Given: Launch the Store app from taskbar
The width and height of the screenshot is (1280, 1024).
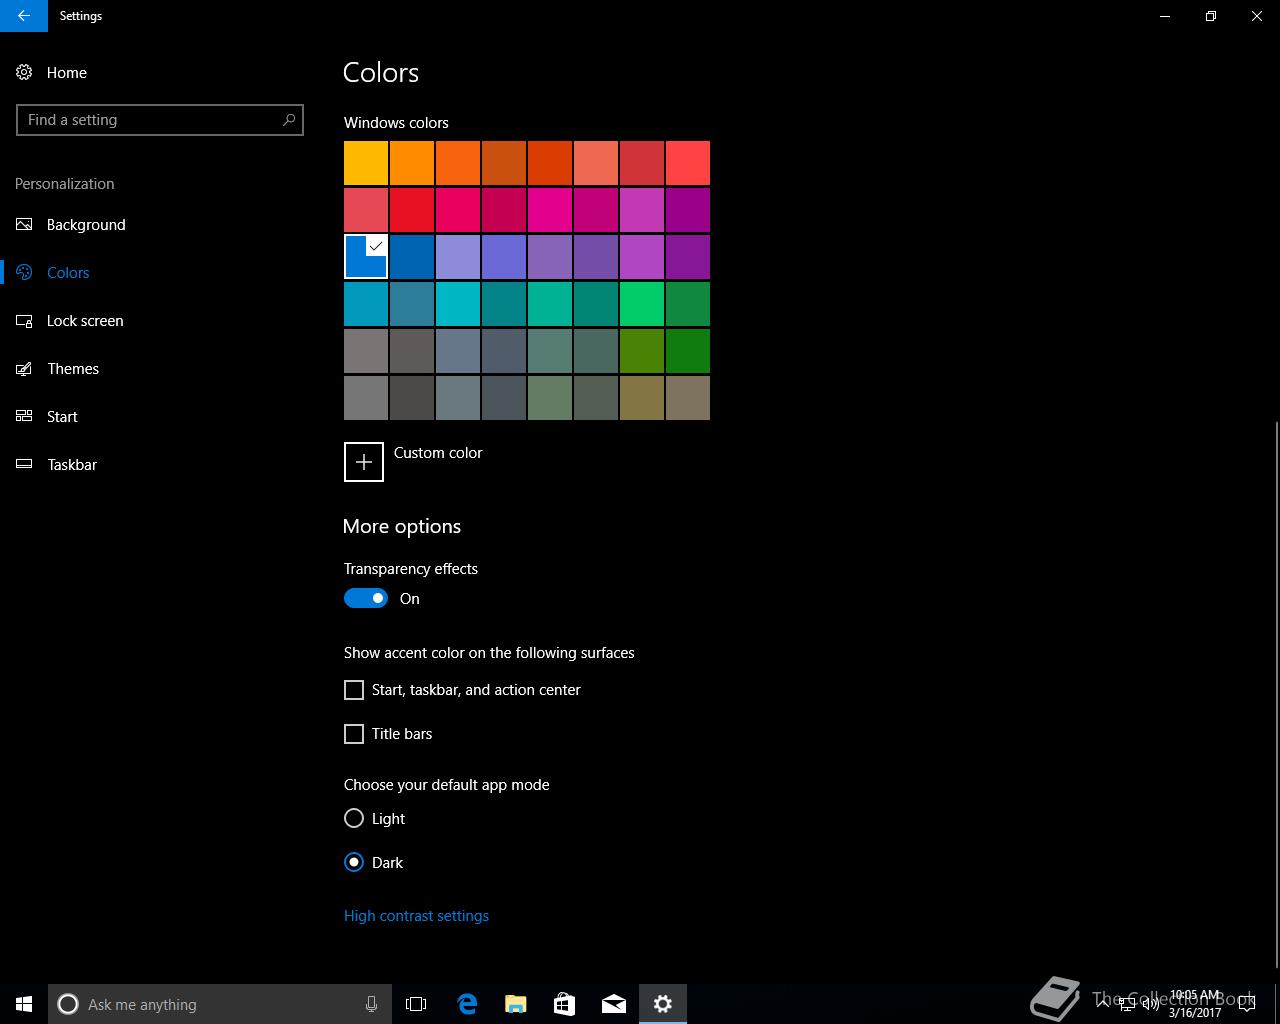Looking at the screenshot, I should (x=564, y=1004).
